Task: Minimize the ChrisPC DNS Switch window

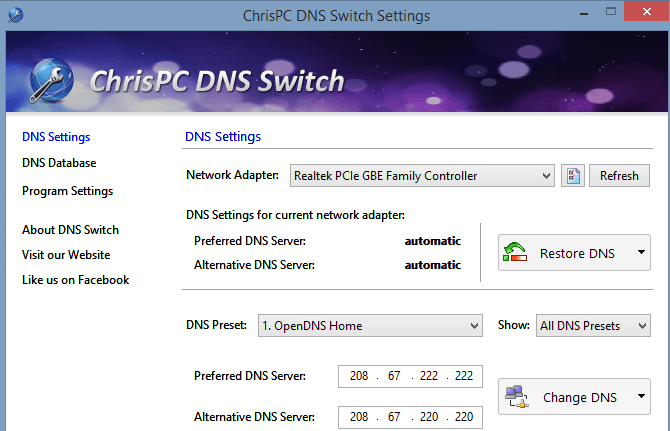Action: coord(584,13)
